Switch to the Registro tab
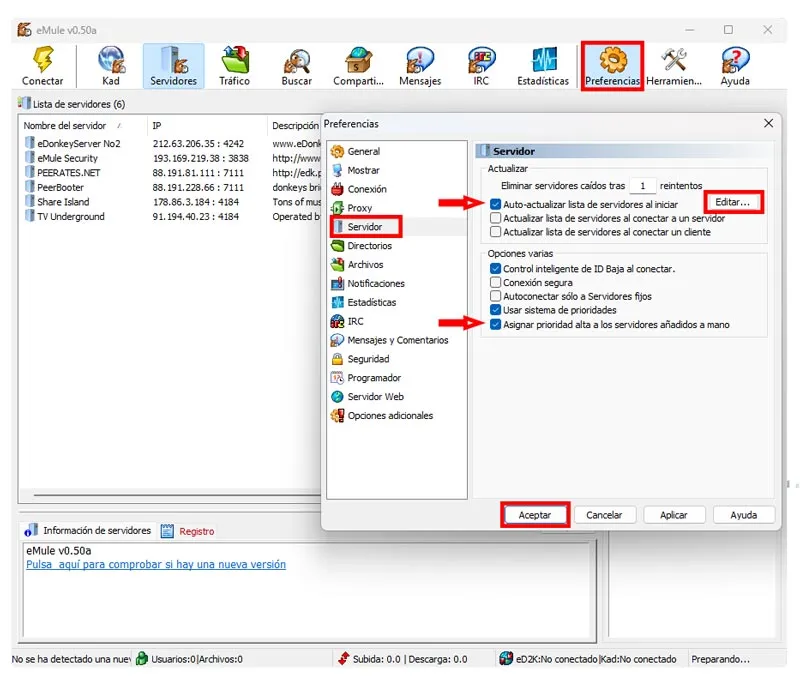The height and width of the screenshot is (681, 800). pos(188,532)
